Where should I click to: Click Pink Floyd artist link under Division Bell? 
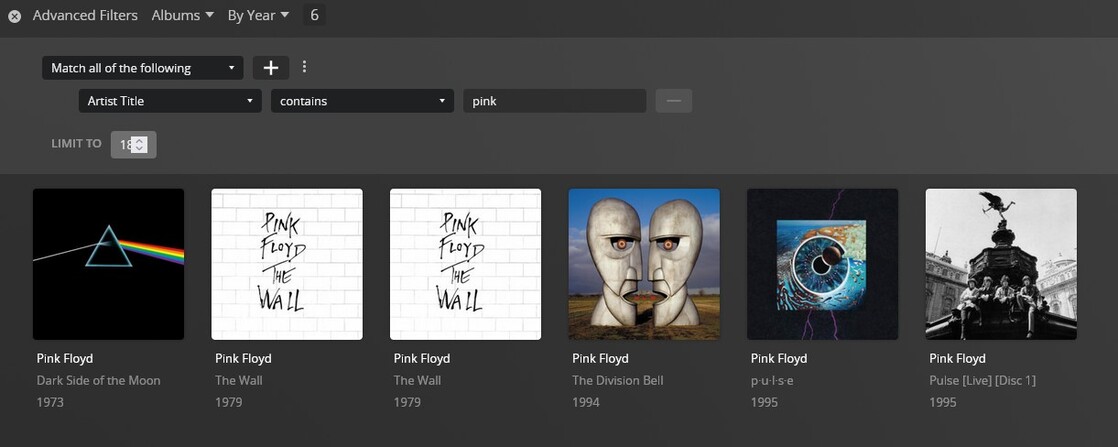(600, 358)
